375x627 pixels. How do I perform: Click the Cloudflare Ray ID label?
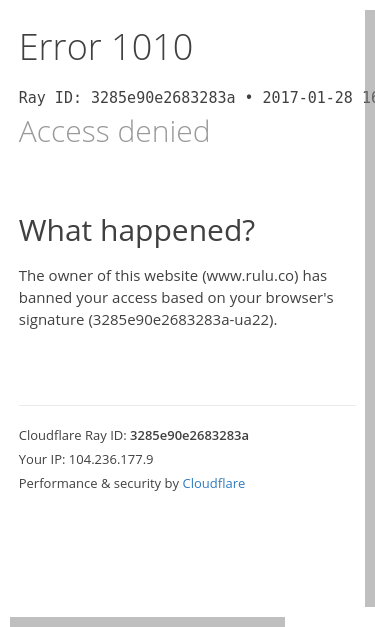[73, 435]
